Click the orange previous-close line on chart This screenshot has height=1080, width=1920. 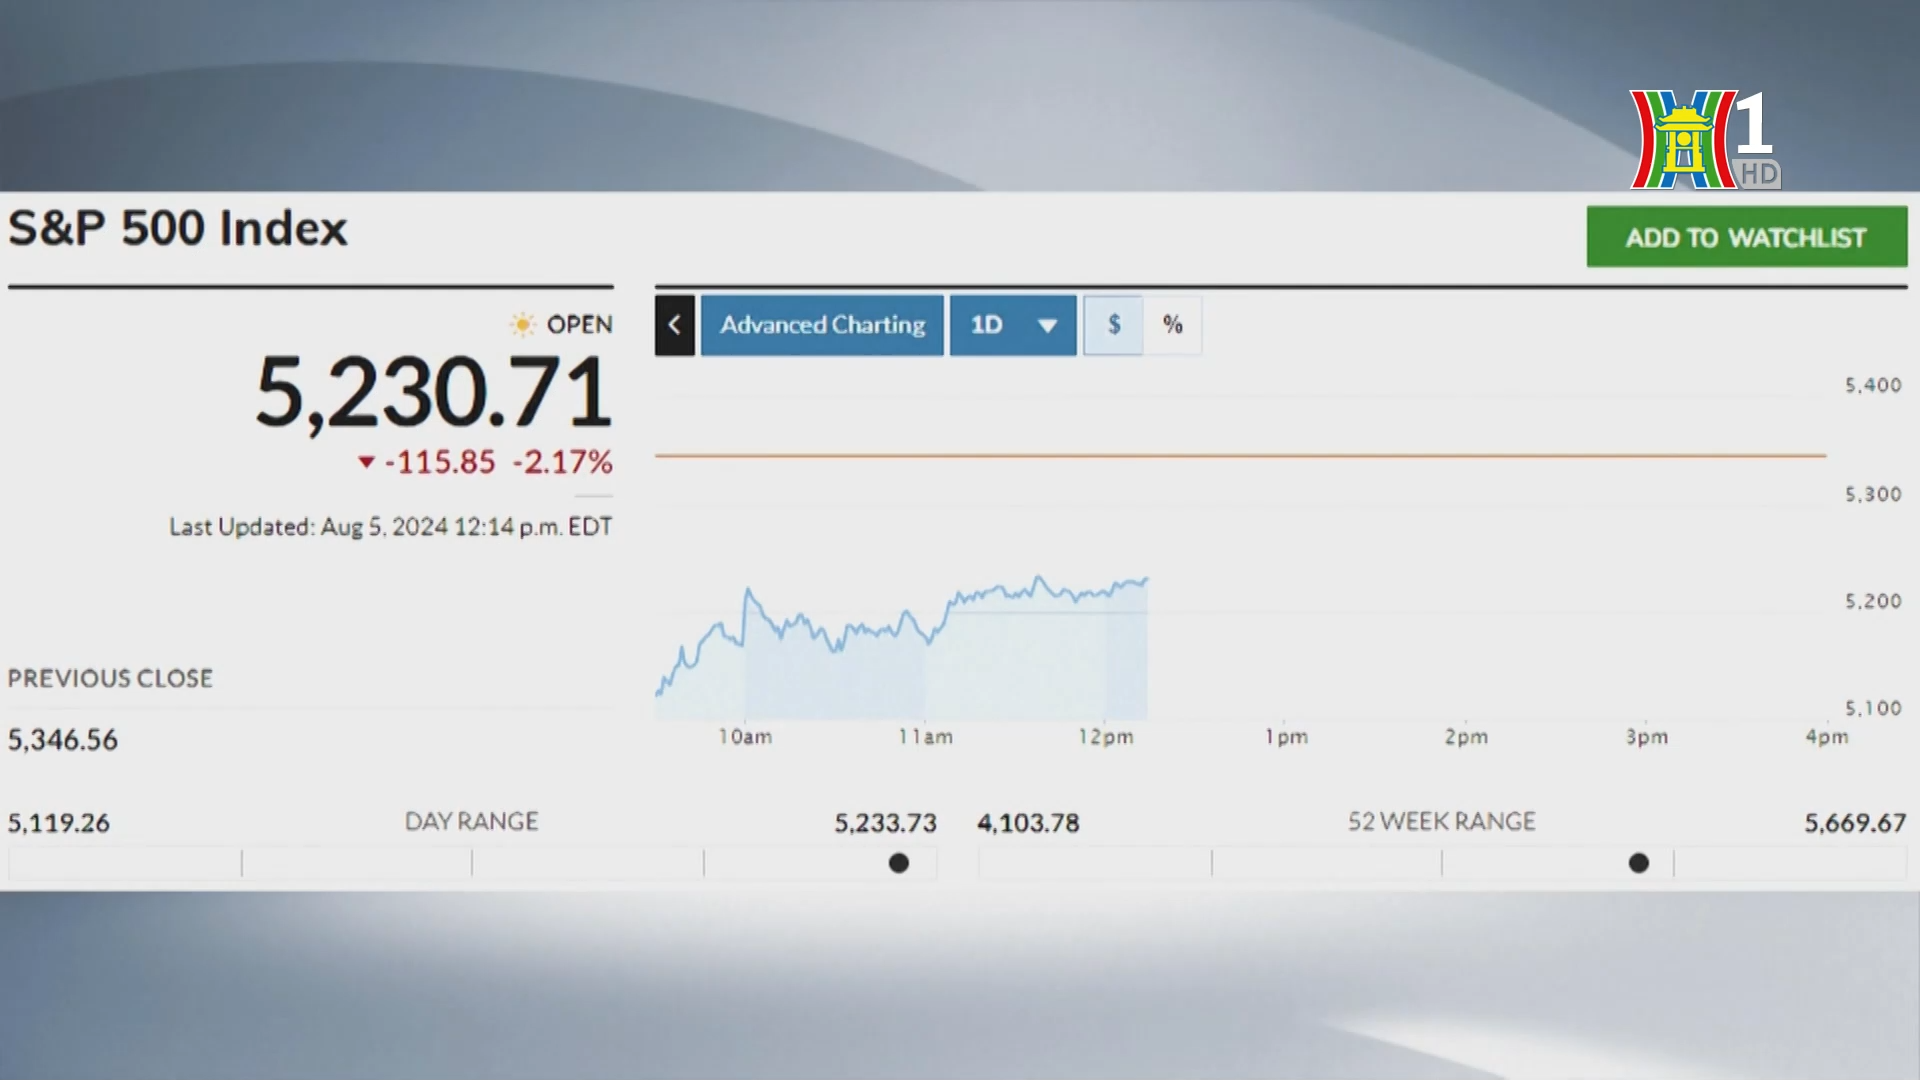coord(1240,456)
